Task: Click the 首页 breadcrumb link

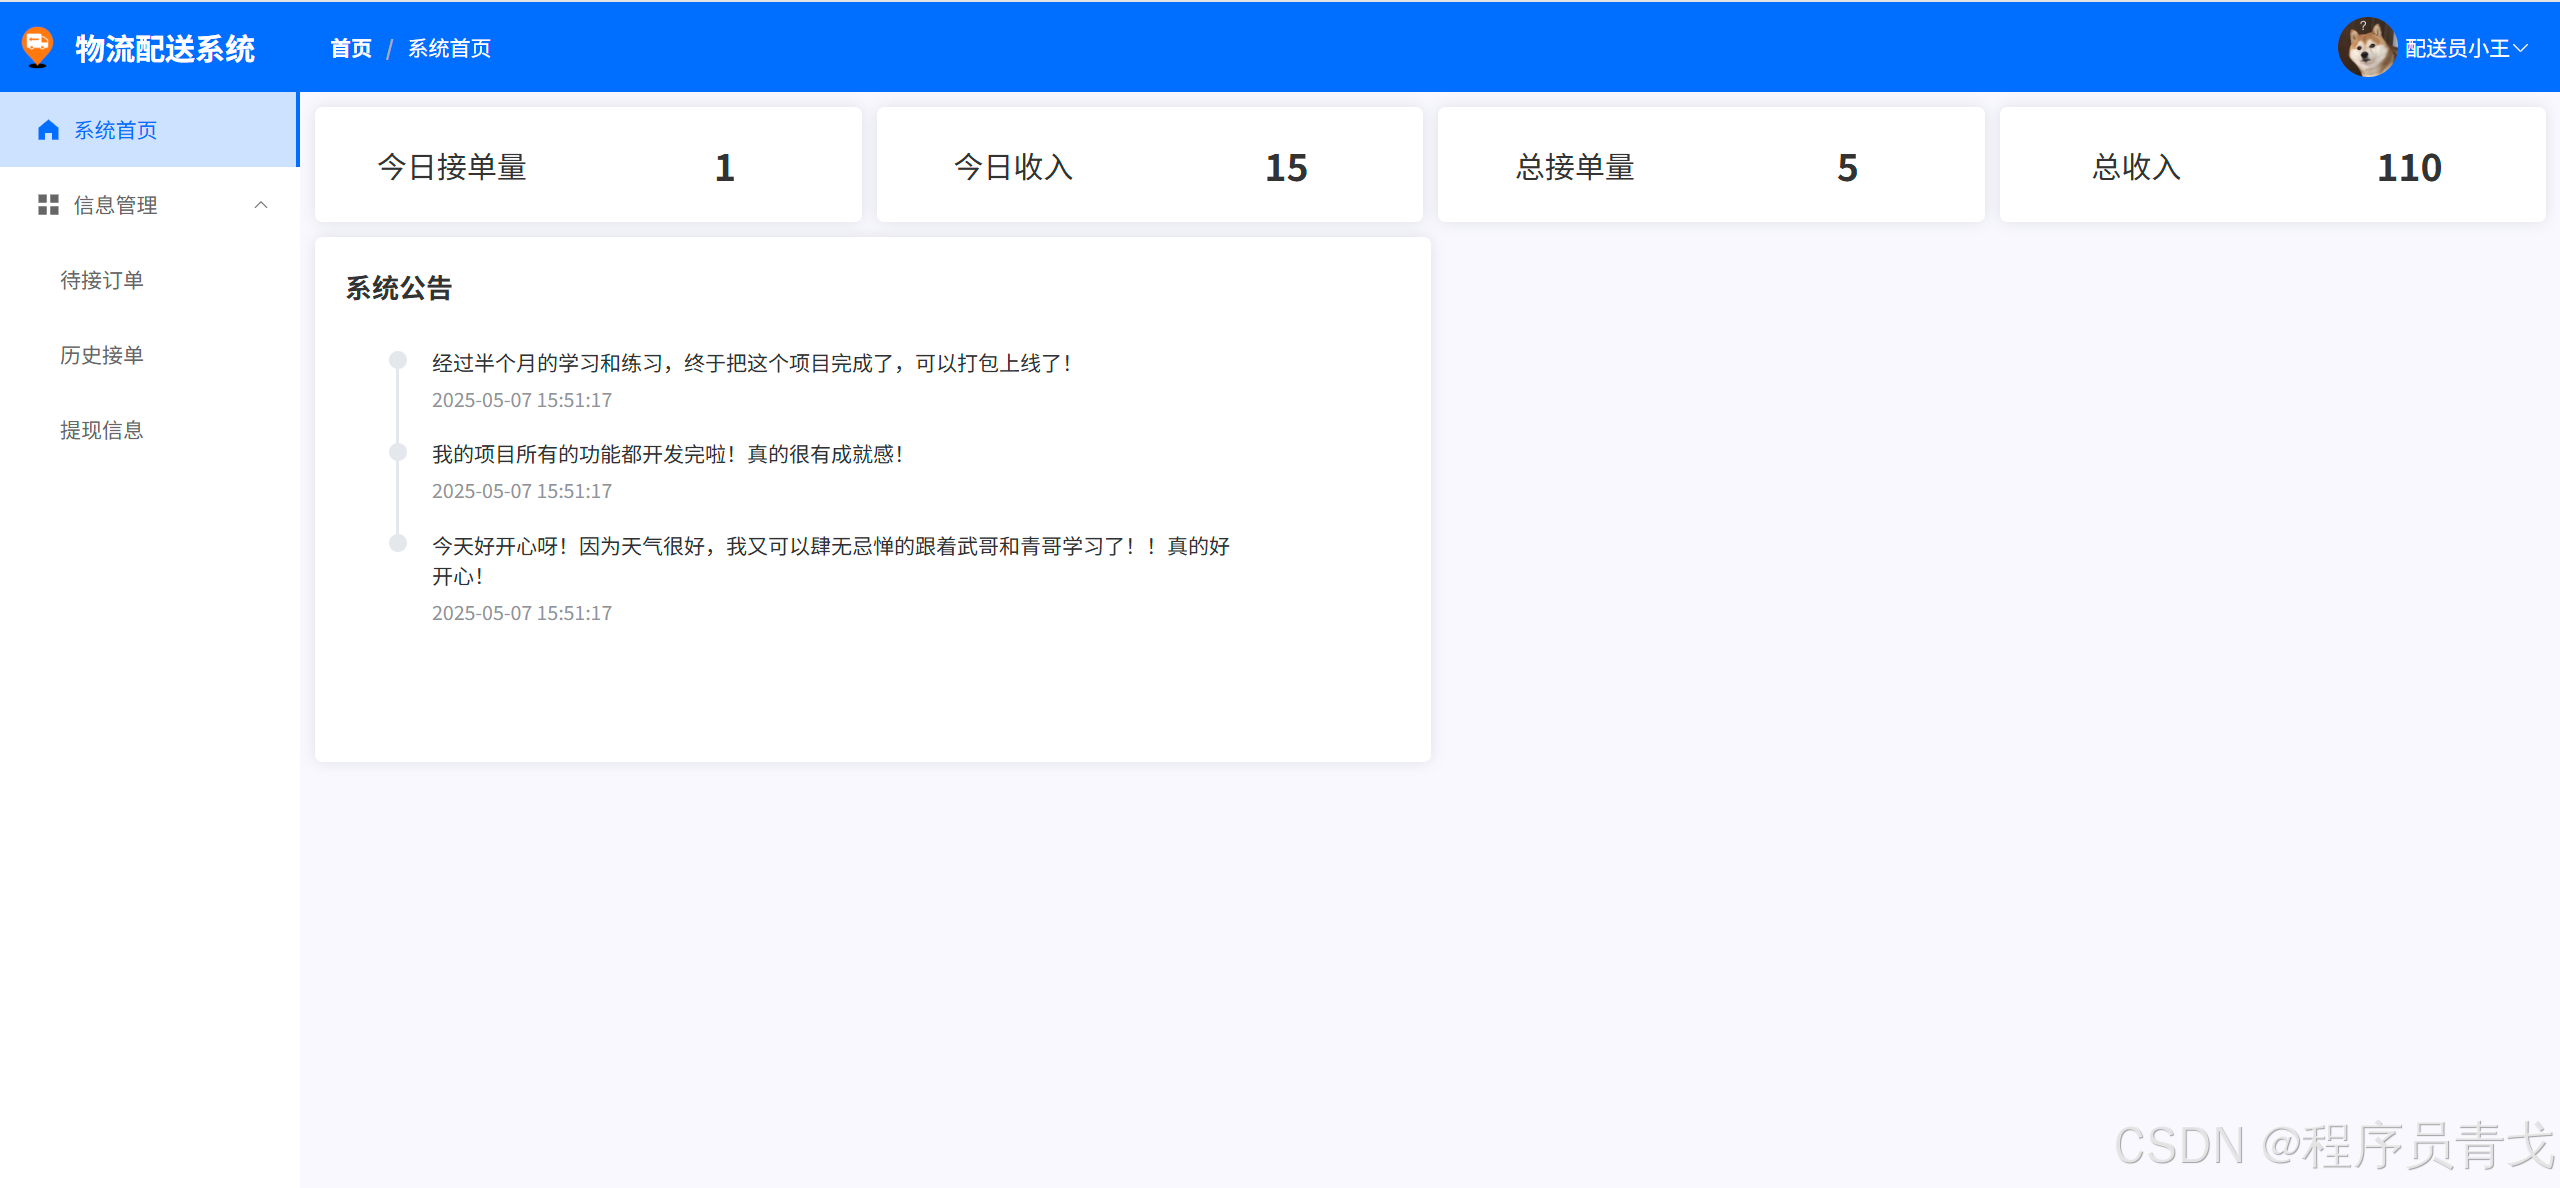Action: point(351,48)
